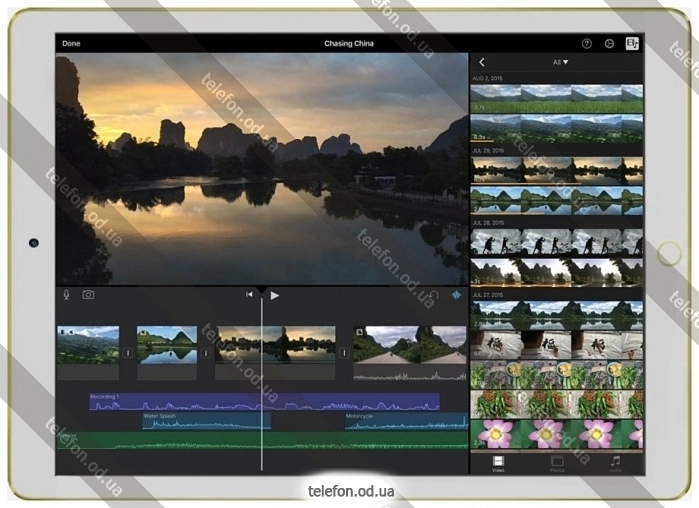Open the help question mark icon
Image resolution: width=699 pixels, height=508 pixels.
587,44
